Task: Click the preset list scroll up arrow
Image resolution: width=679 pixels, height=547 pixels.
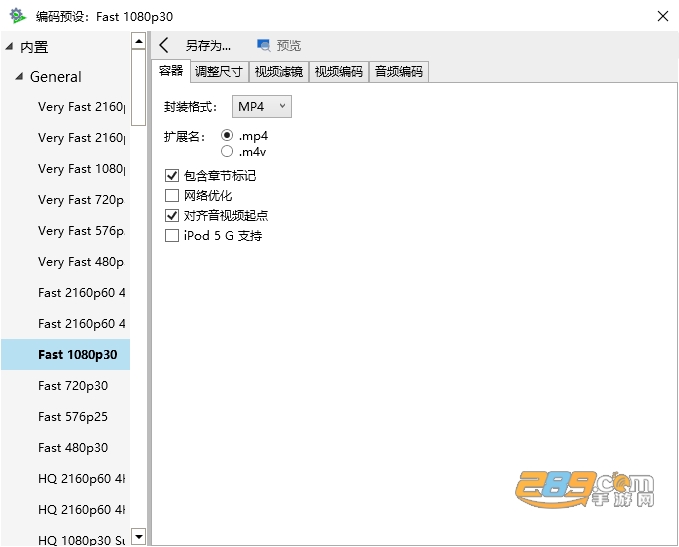Action: 139,41
